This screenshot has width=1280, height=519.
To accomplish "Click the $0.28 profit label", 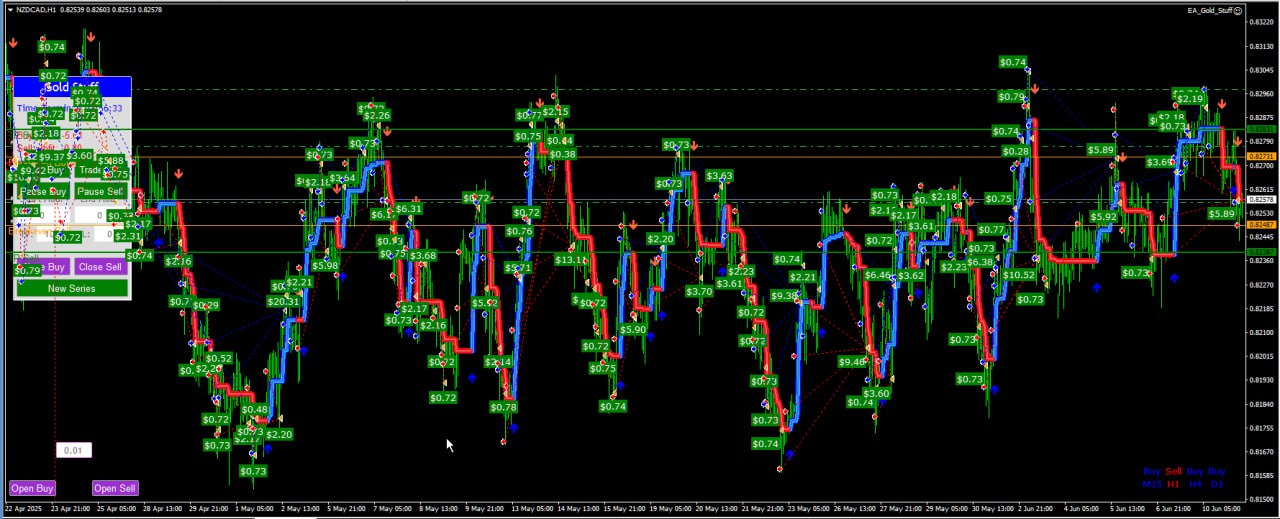I will pyautogui.click(x=1016, y=152).
